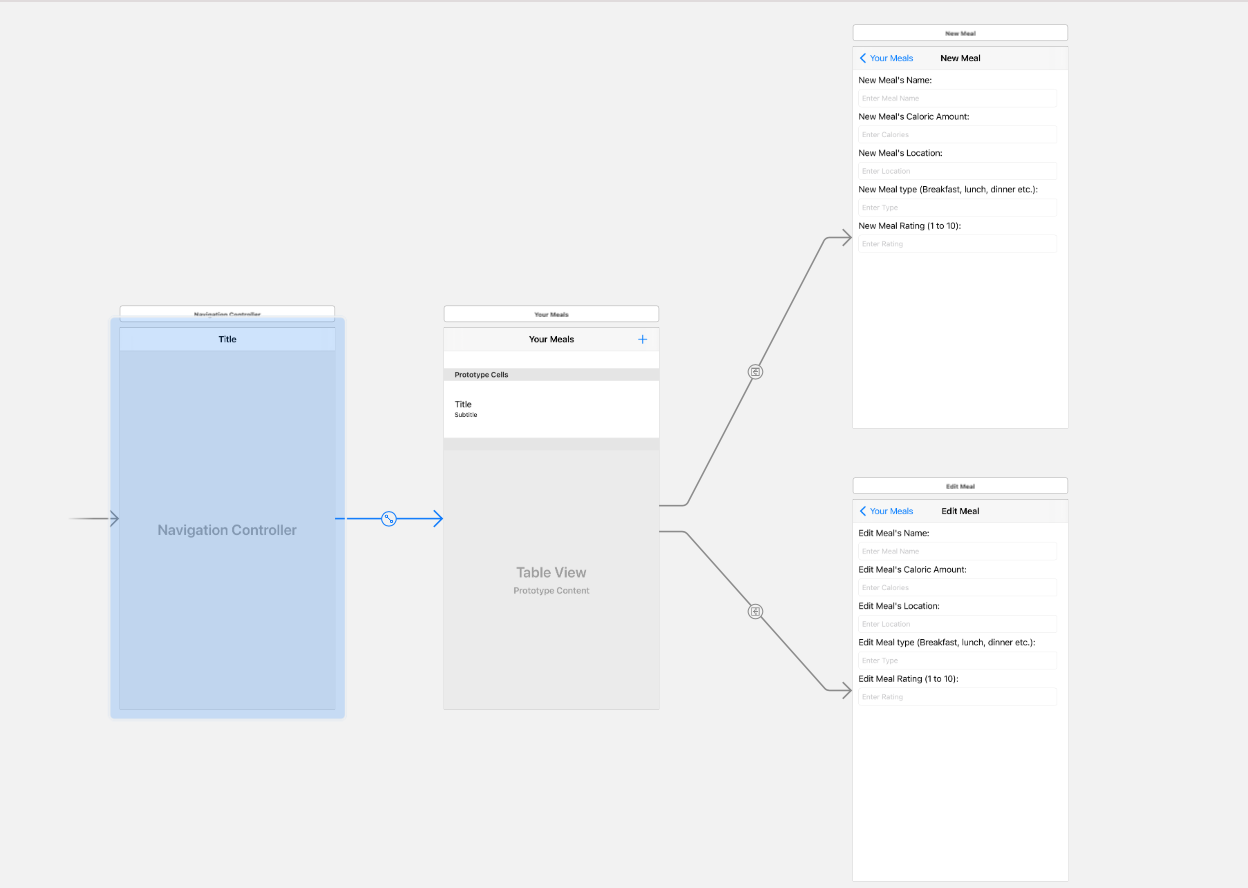Click the Enter Location field in Edit Meal
This screenshot has width=1248, height=888.
[957, 624]
